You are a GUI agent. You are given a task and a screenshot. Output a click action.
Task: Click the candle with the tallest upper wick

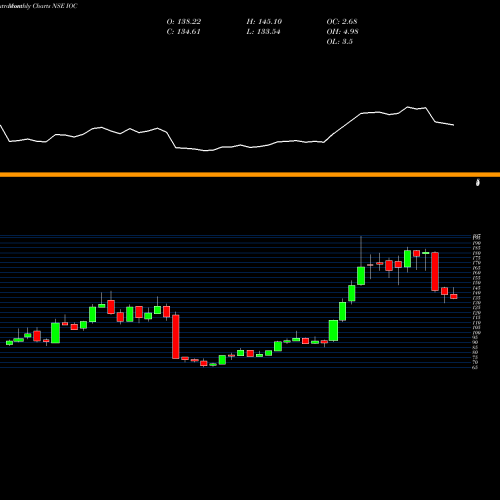[x=361, y=276]
